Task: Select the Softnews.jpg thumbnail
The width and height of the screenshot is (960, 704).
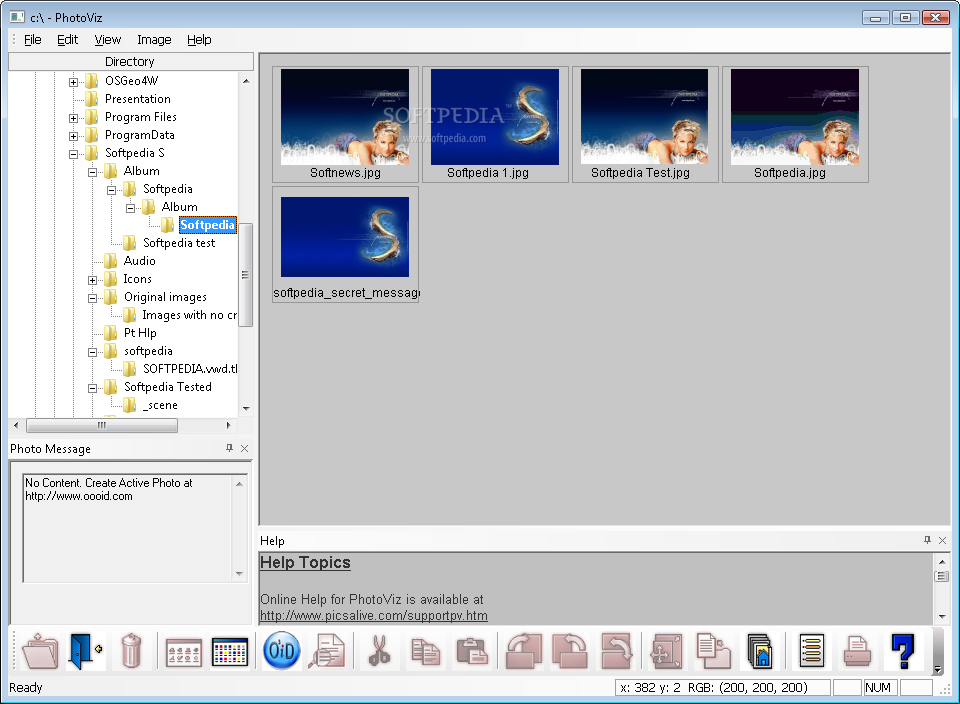Action: pyautogui.click(x=345, y=124)
